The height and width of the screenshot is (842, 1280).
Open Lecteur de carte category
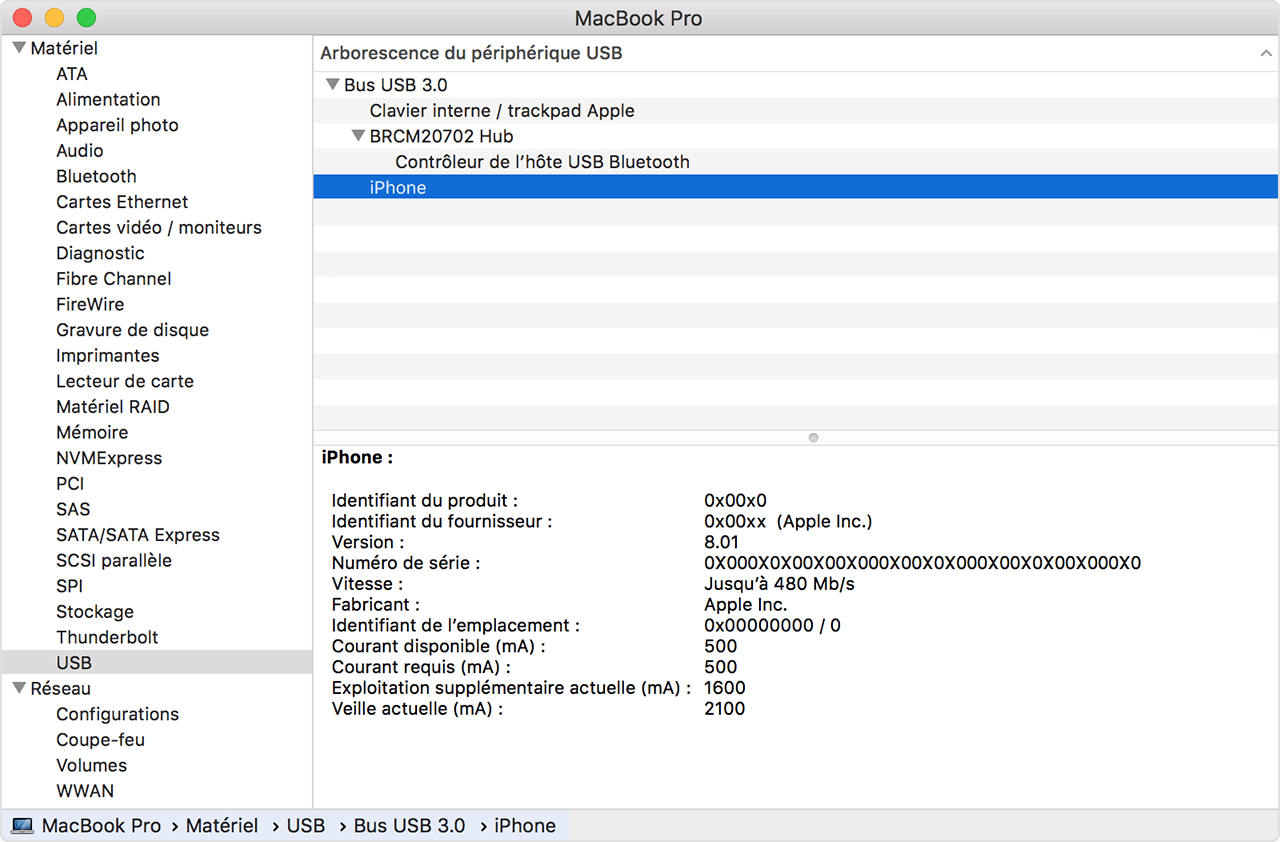pos(125,381)
